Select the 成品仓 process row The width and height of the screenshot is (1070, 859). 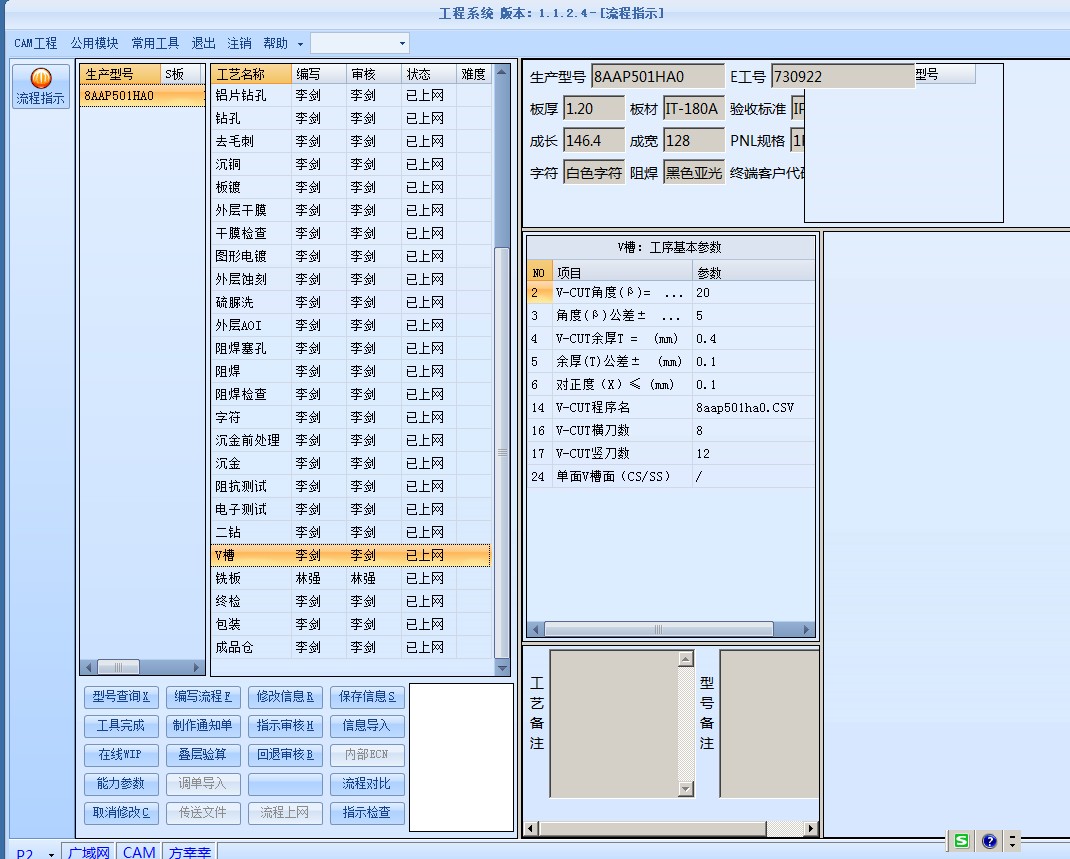tap(351, 647)
